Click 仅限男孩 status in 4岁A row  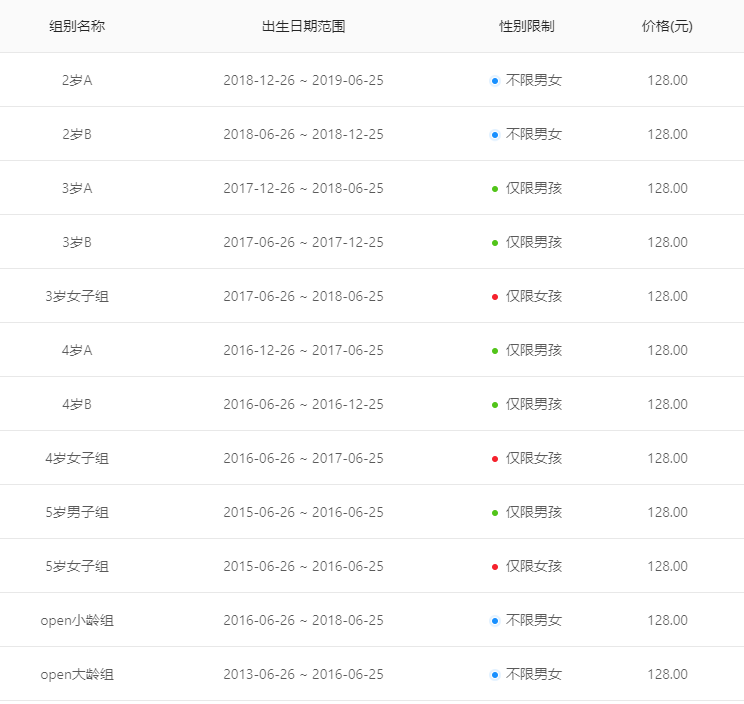click(x=526, y=351)
